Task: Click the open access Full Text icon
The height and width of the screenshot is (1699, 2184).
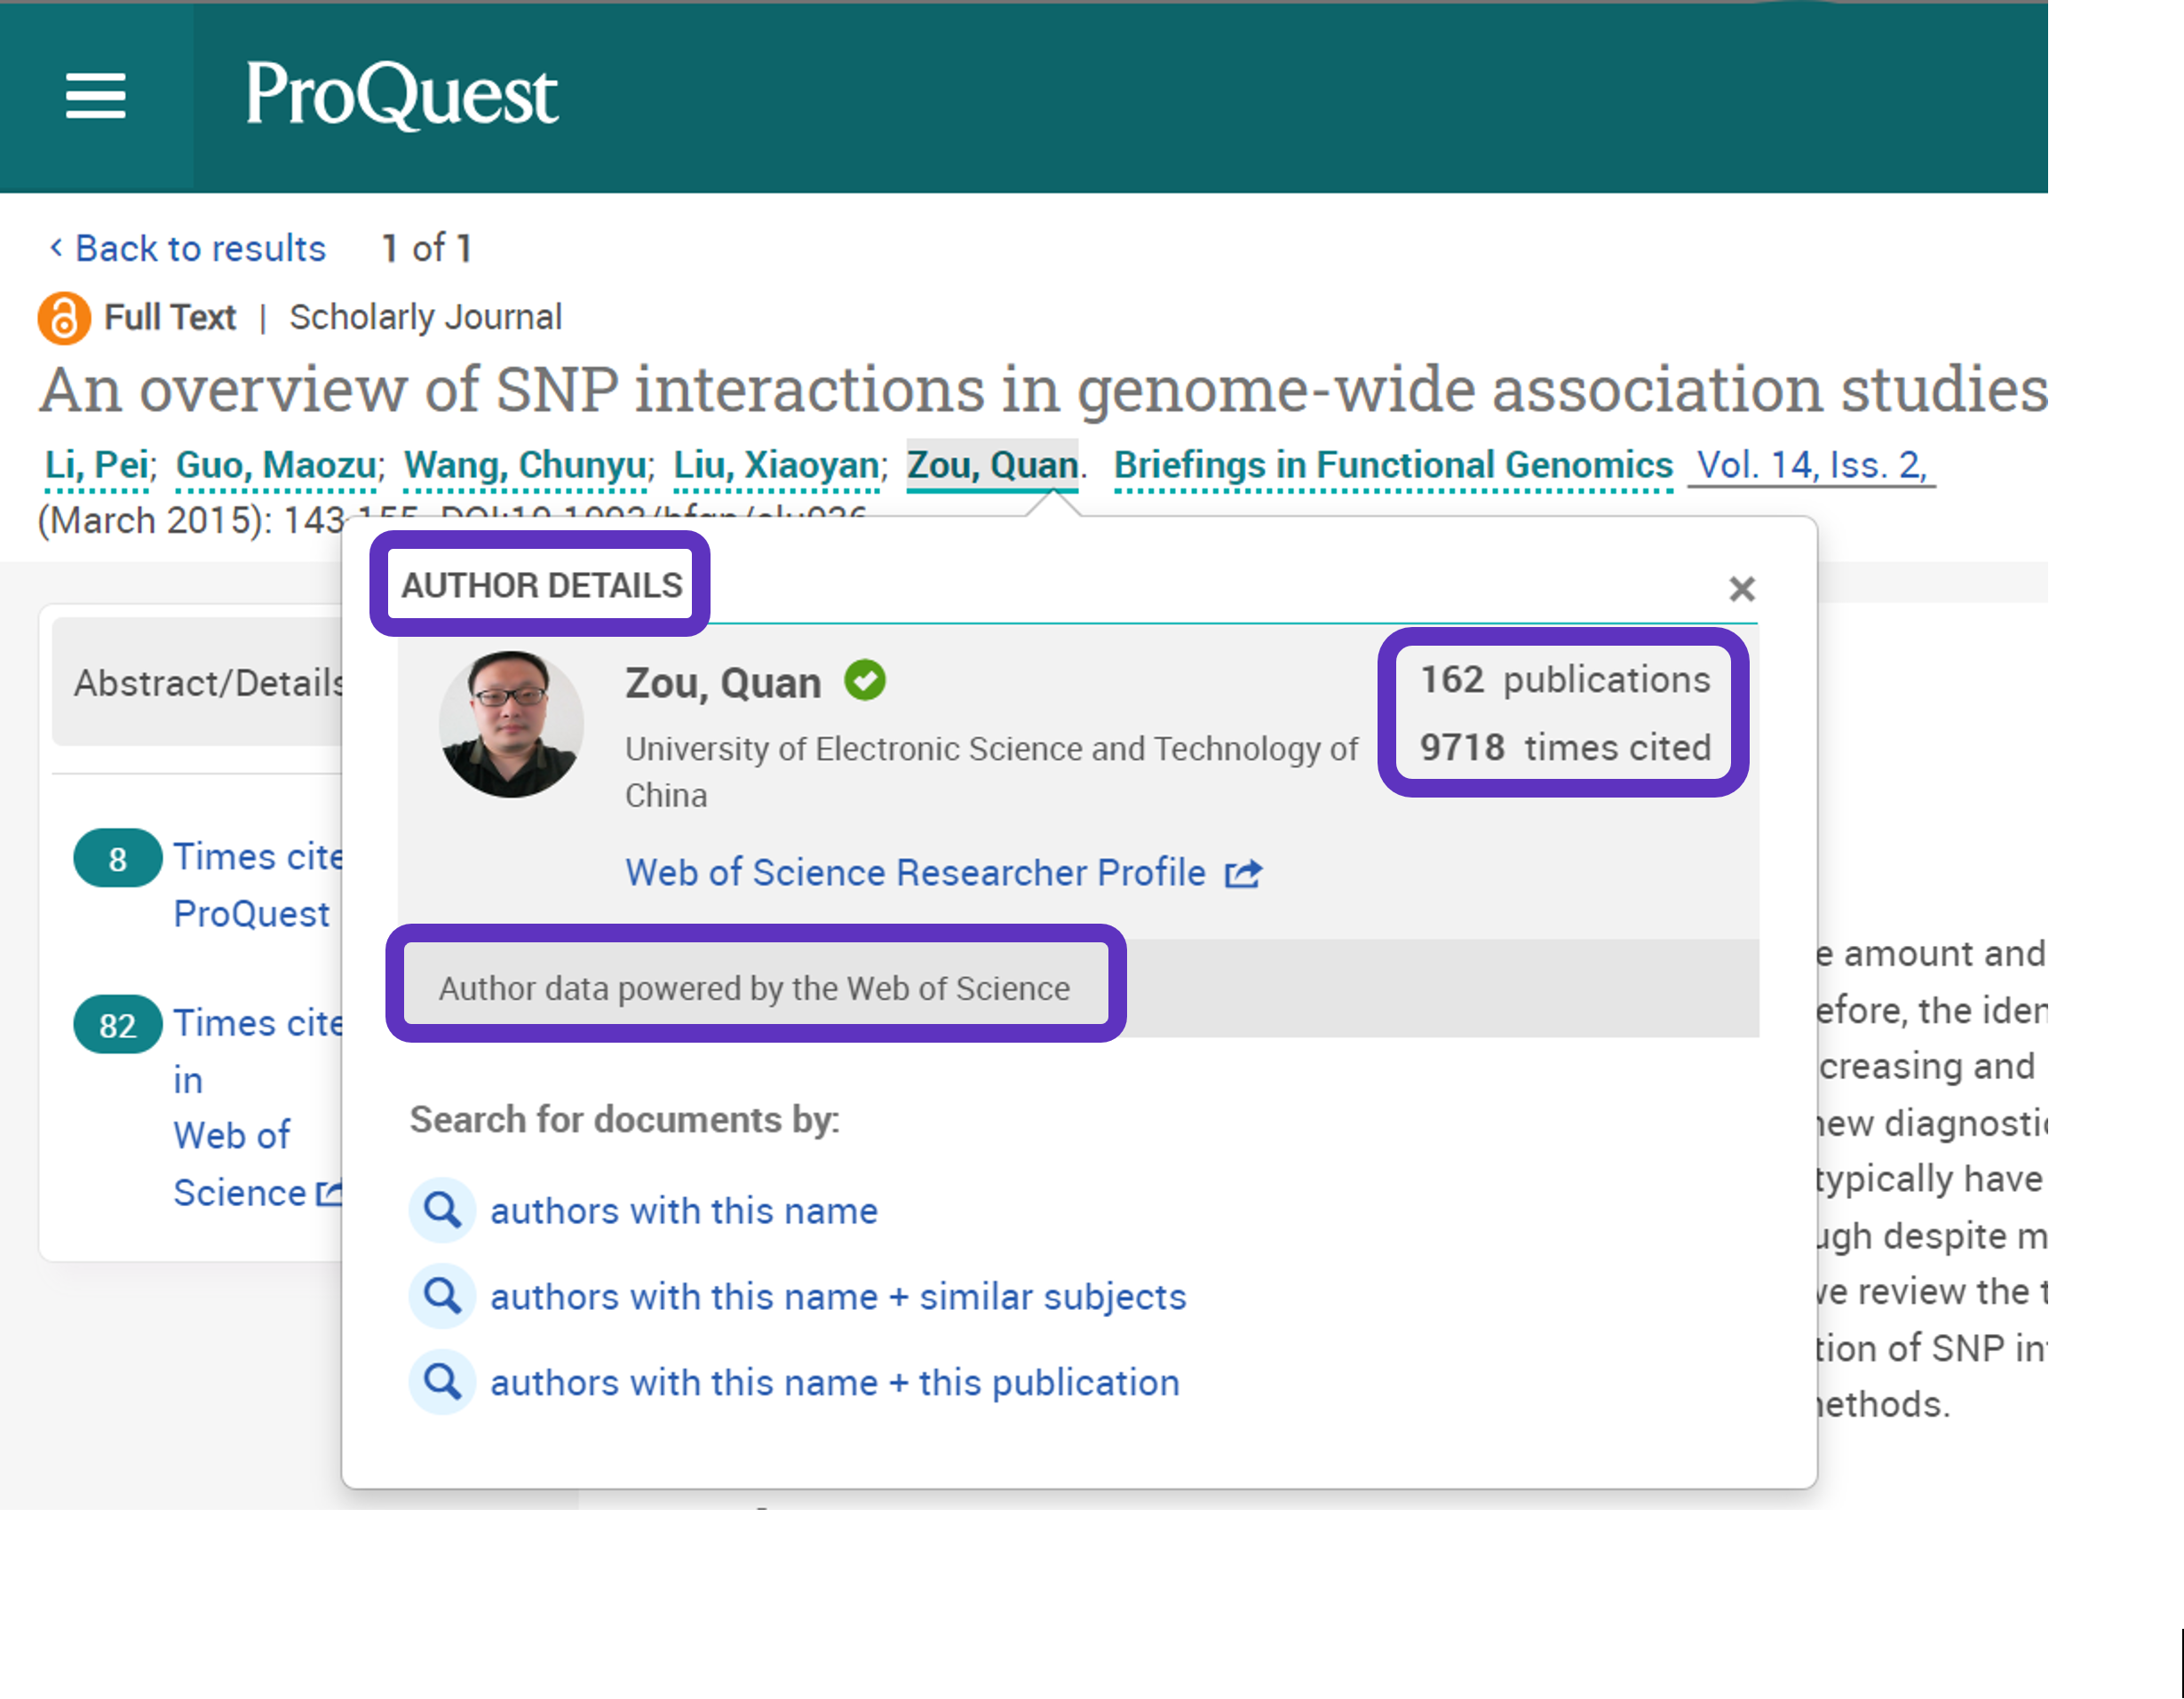Action: click(x=64, y=318)
